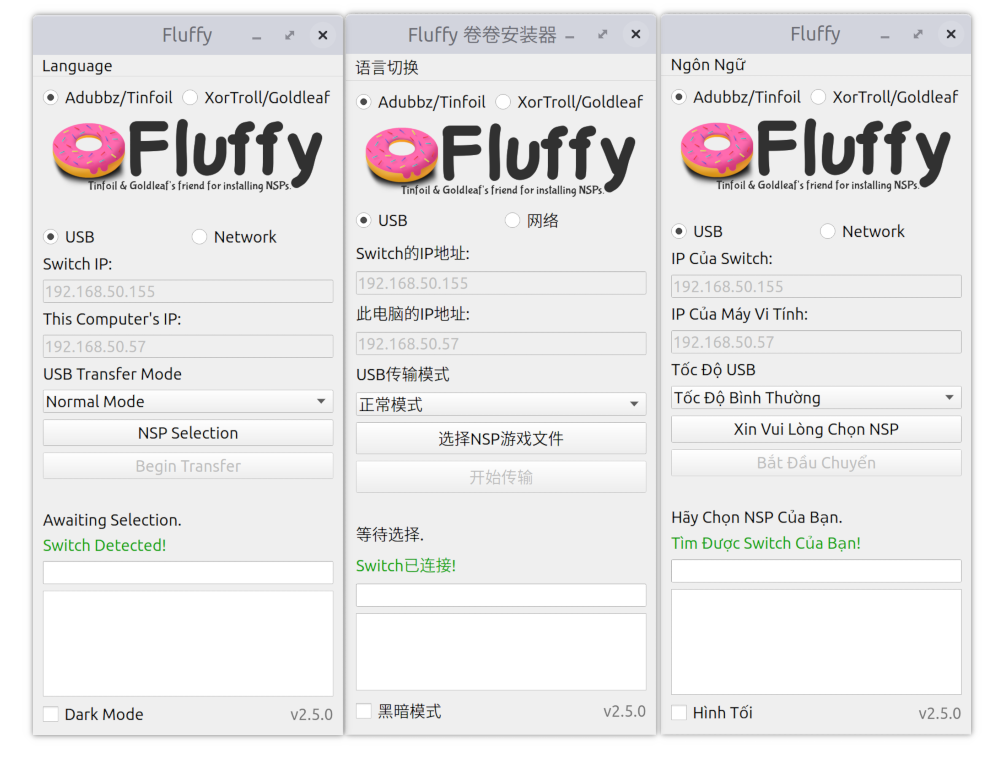Click the log text area in the Chinese window
The image size is (1000, 763).
pos(501,652)
